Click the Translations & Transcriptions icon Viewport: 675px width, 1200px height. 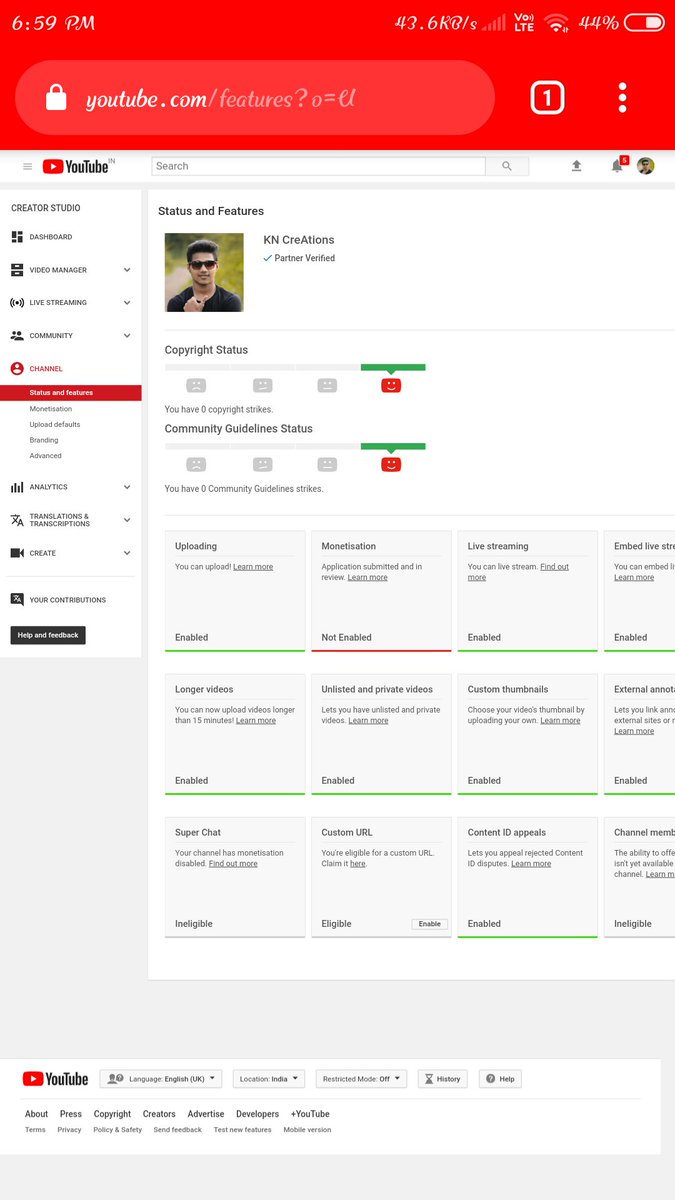[x=17, y=520]
